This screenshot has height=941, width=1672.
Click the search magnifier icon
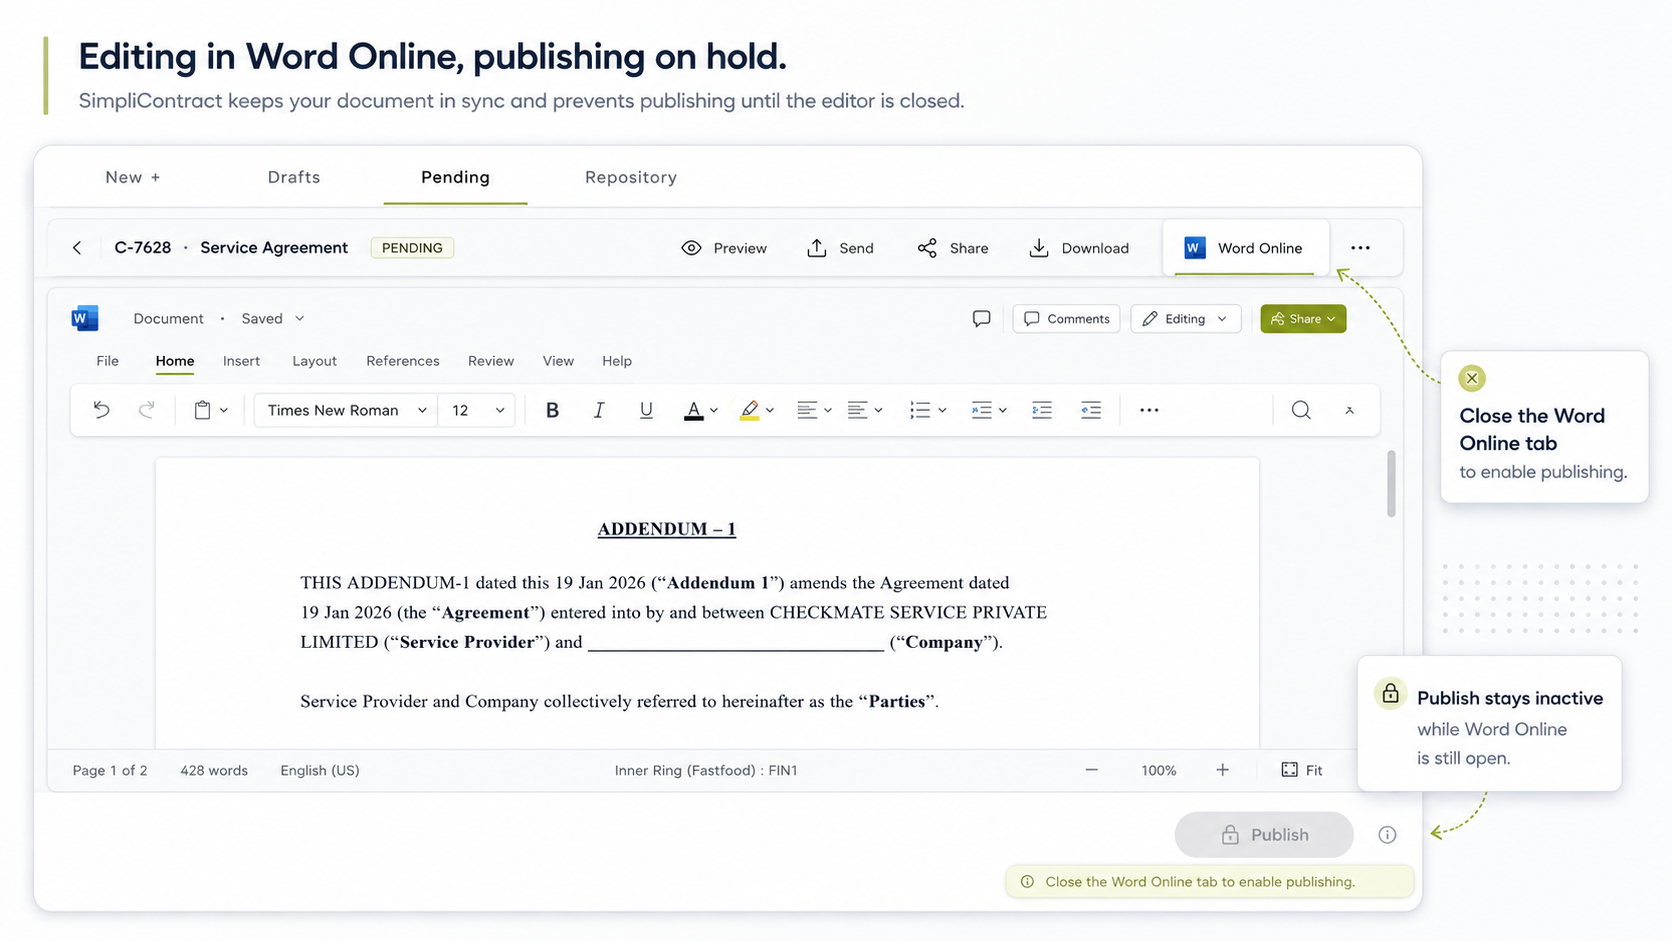pos(1301,410)
